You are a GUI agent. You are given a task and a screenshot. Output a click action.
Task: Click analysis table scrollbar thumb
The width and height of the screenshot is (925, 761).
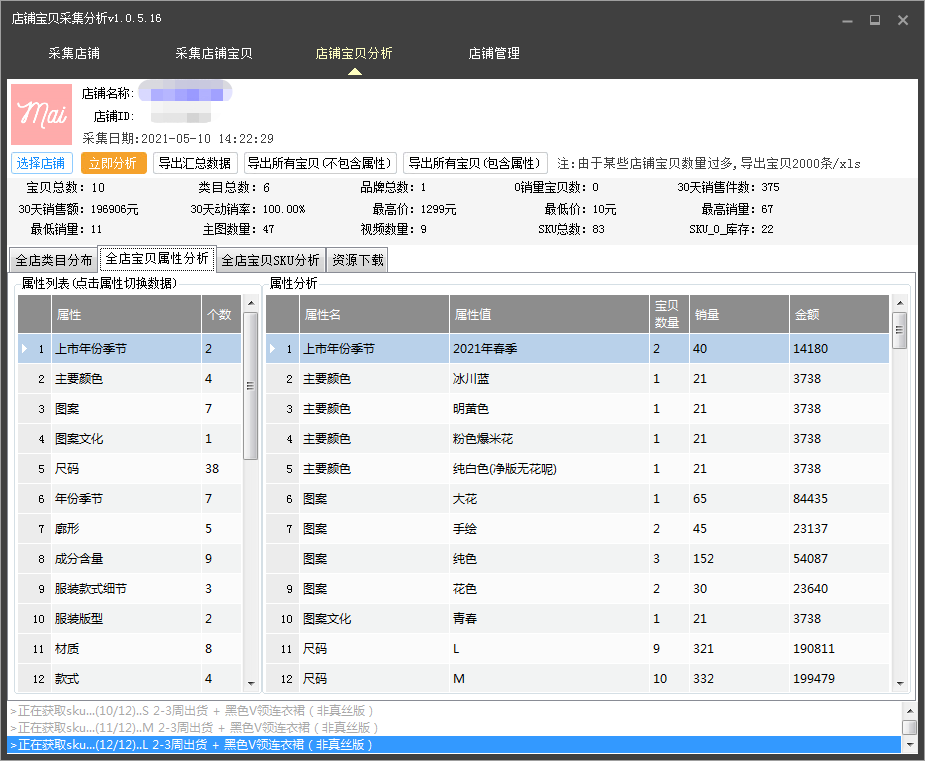[900, 330]
